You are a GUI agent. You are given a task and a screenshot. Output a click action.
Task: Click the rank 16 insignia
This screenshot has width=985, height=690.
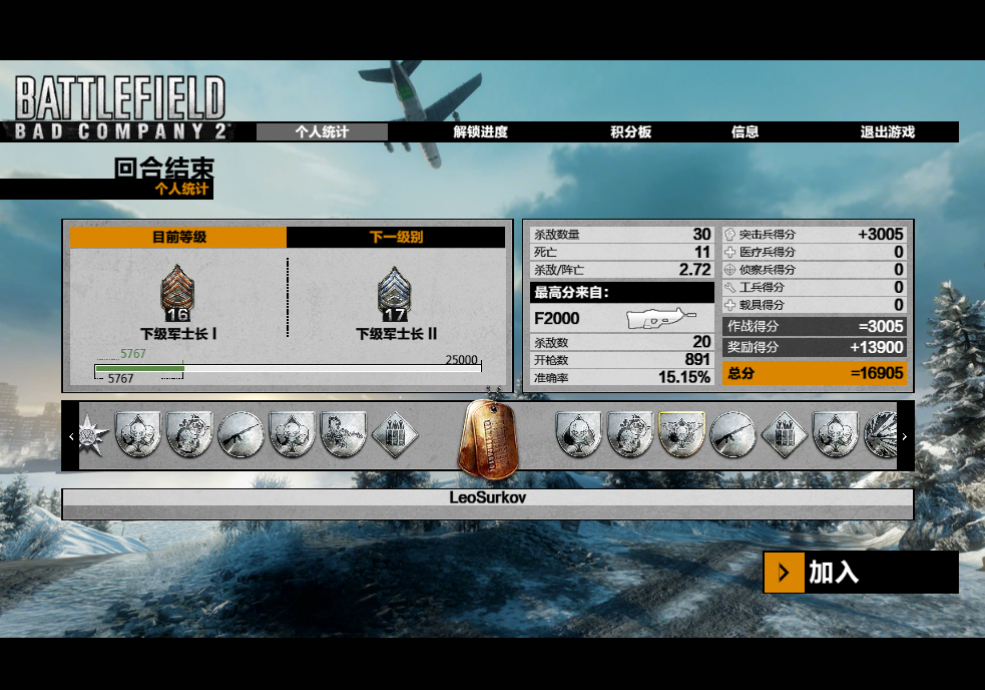(178, 293)
